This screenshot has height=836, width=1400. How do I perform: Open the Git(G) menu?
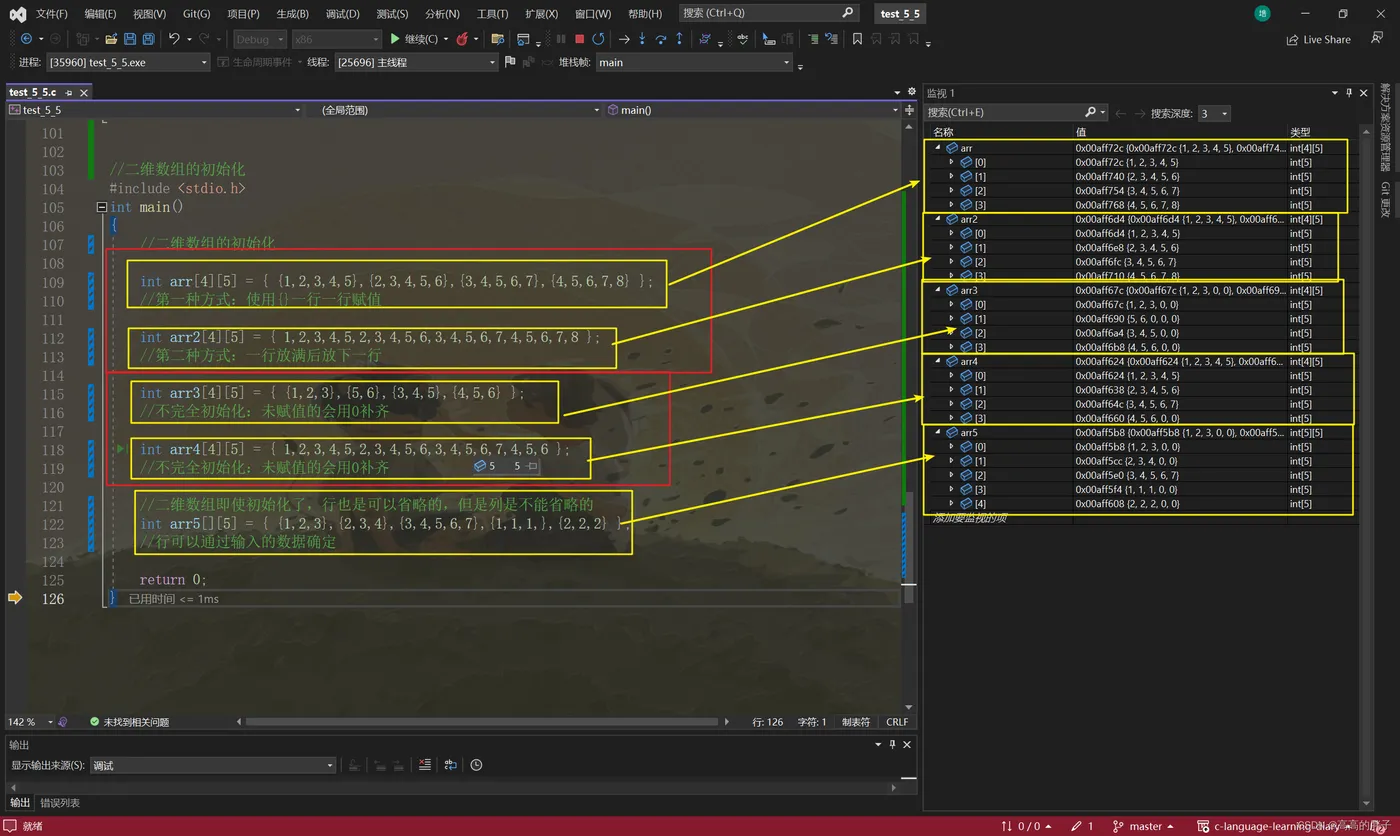tap(196, 14)
